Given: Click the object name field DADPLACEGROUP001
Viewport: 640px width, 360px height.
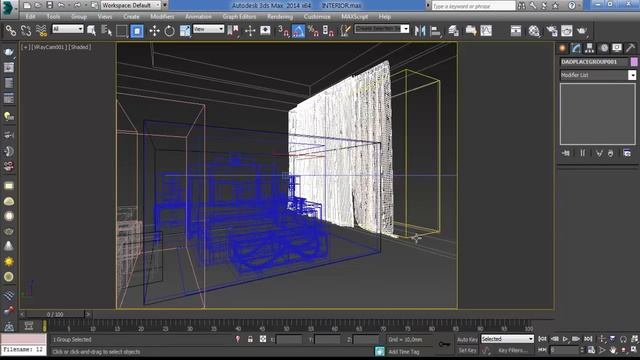Looking at the screenshot, I should [594, 62].
